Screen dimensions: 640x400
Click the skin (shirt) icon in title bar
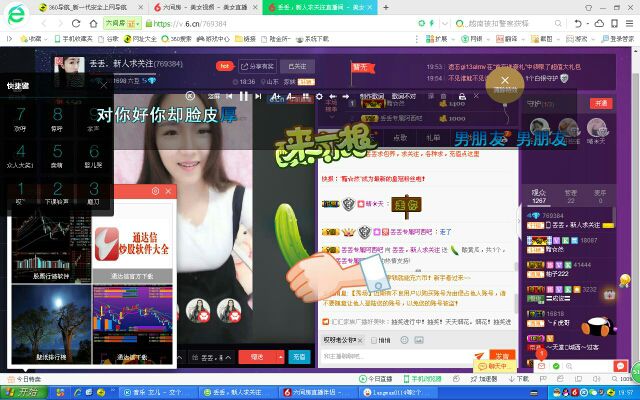[x=589, y=7]
